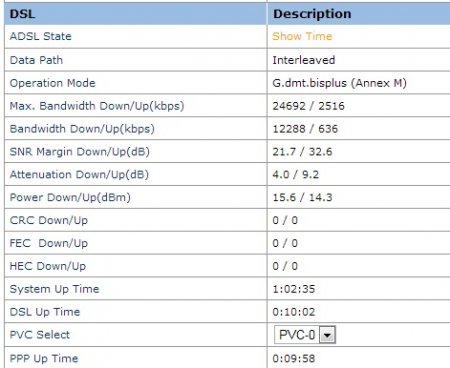Click the Interleaved data path value

[x=304, y=60]
